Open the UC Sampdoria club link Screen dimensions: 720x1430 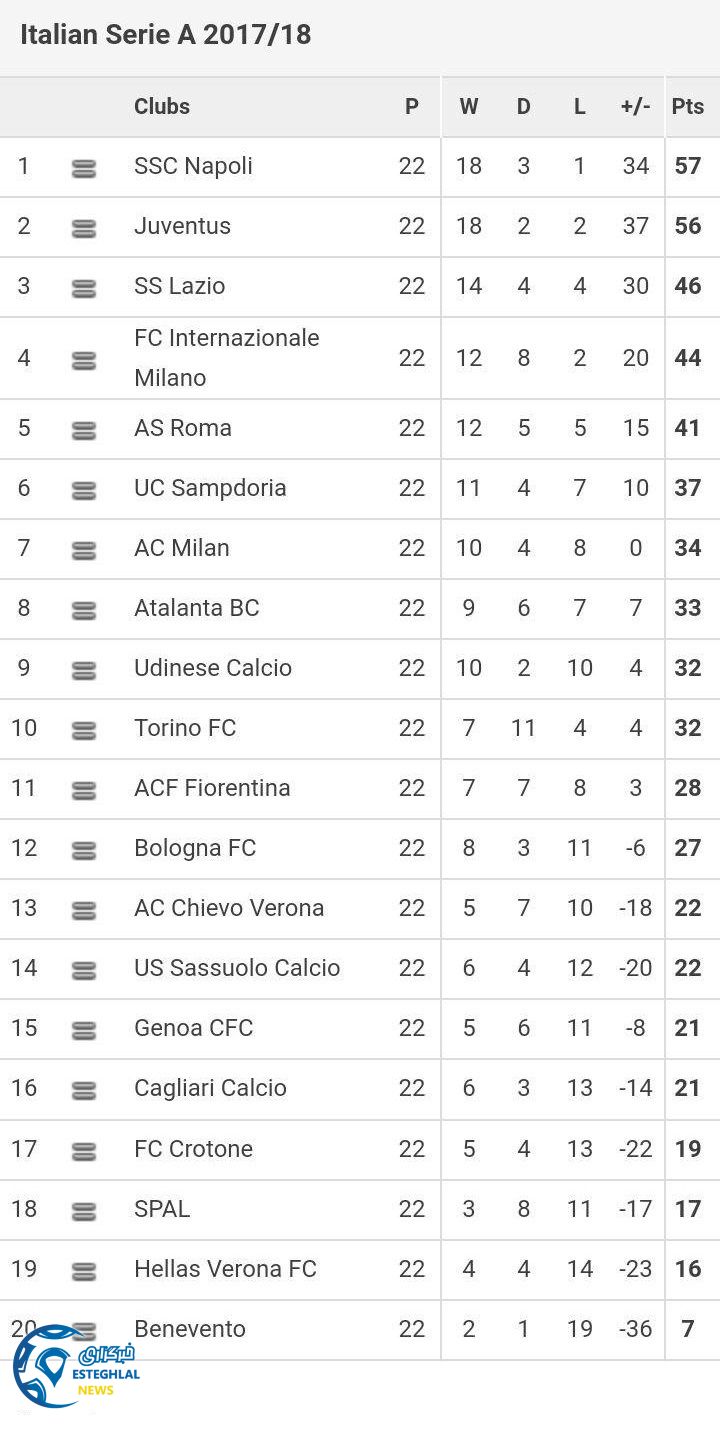click(210, 488)
